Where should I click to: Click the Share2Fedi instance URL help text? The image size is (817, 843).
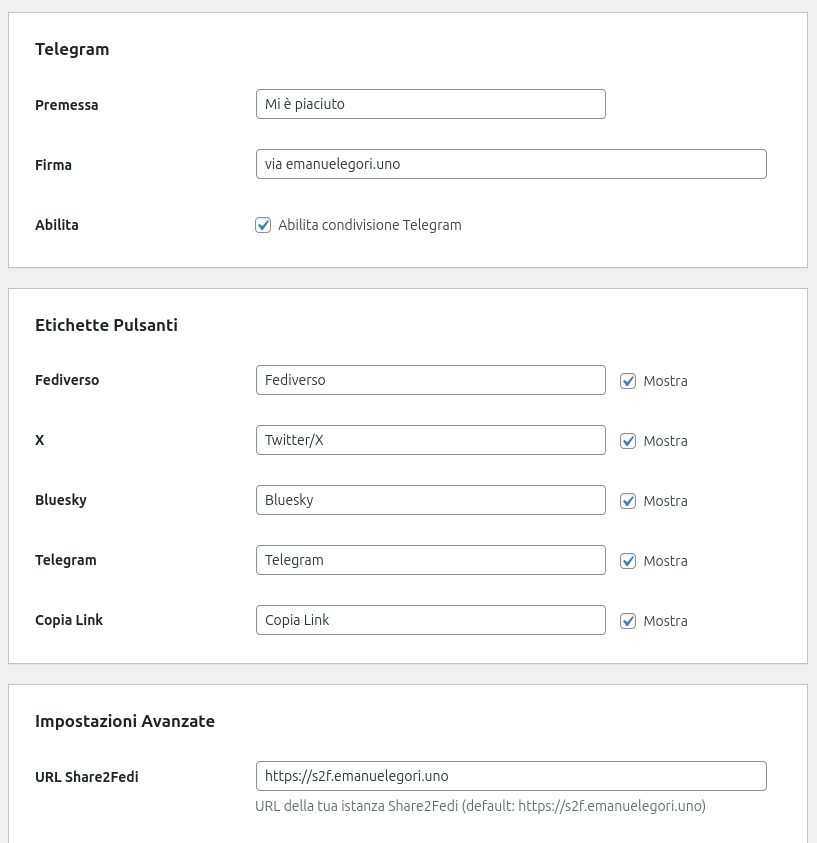(480, 806)
